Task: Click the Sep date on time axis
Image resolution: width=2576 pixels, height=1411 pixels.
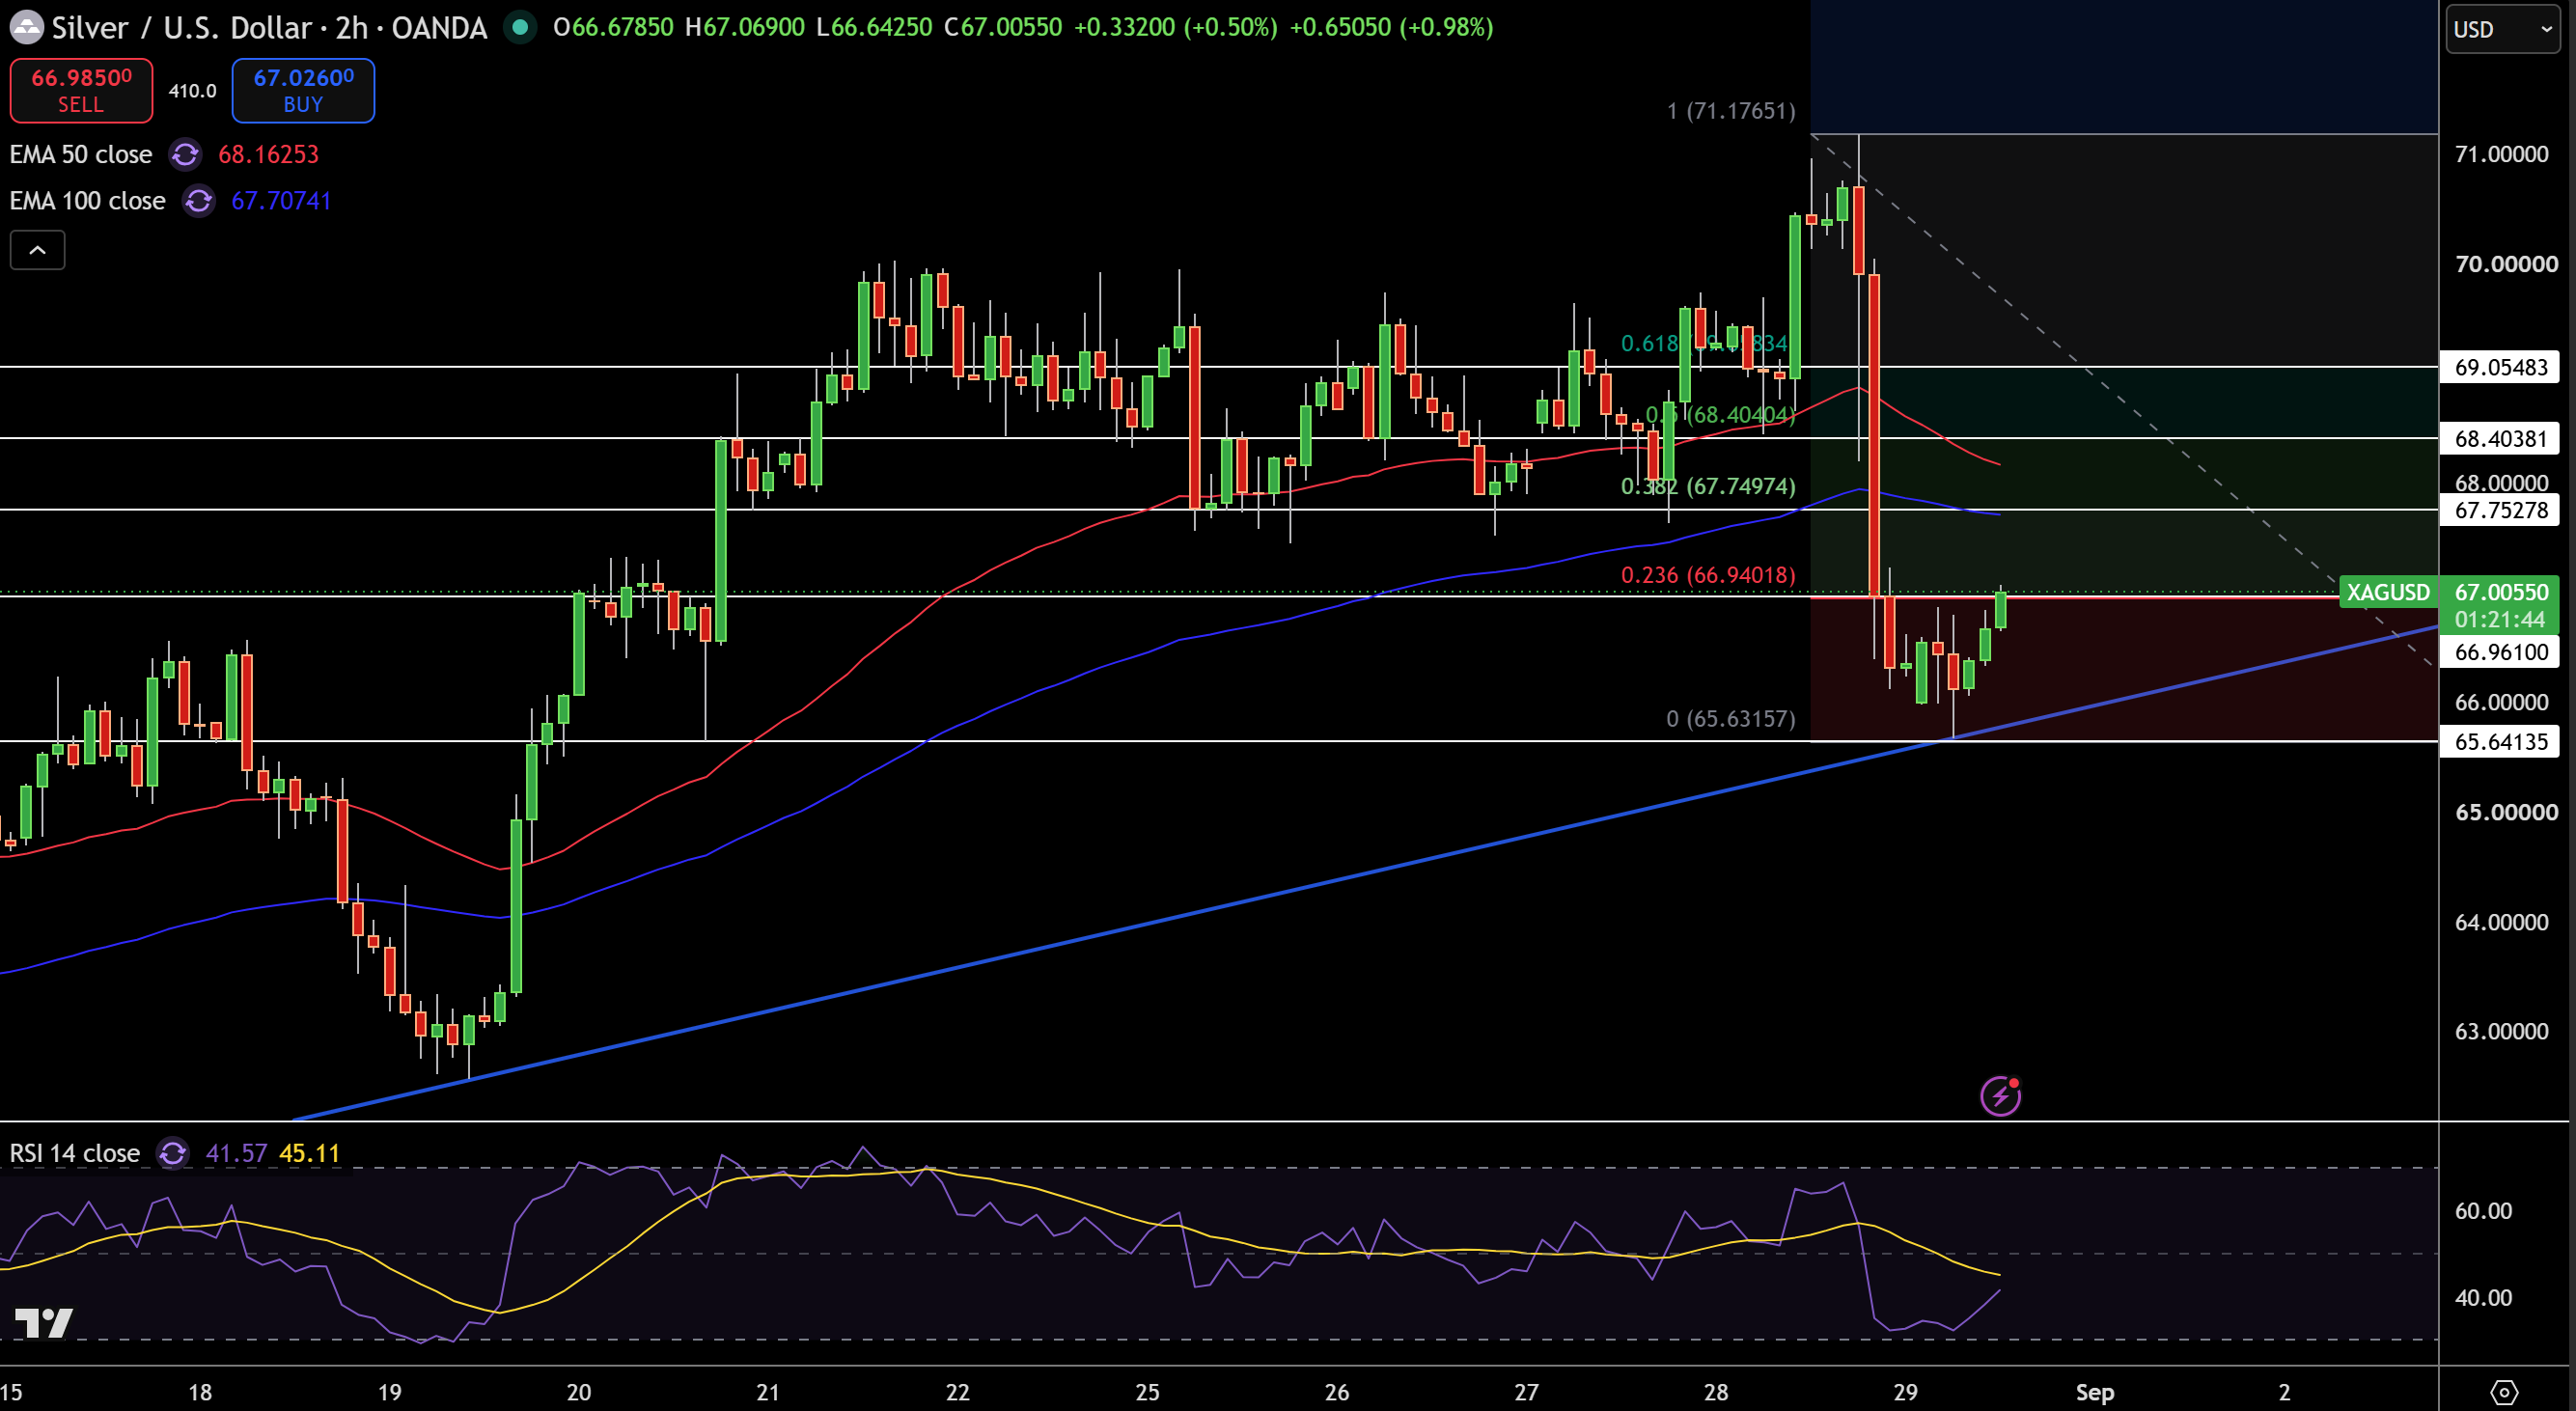Action: tap(2095, 1392)
